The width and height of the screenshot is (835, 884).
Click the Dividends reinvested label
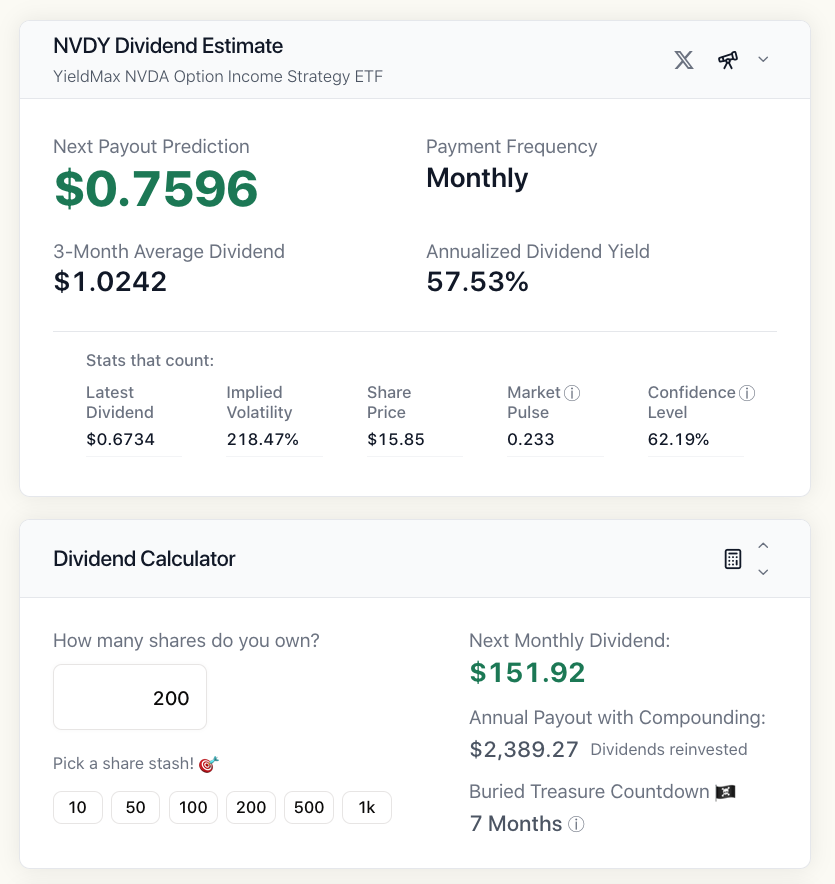point(669,749)
